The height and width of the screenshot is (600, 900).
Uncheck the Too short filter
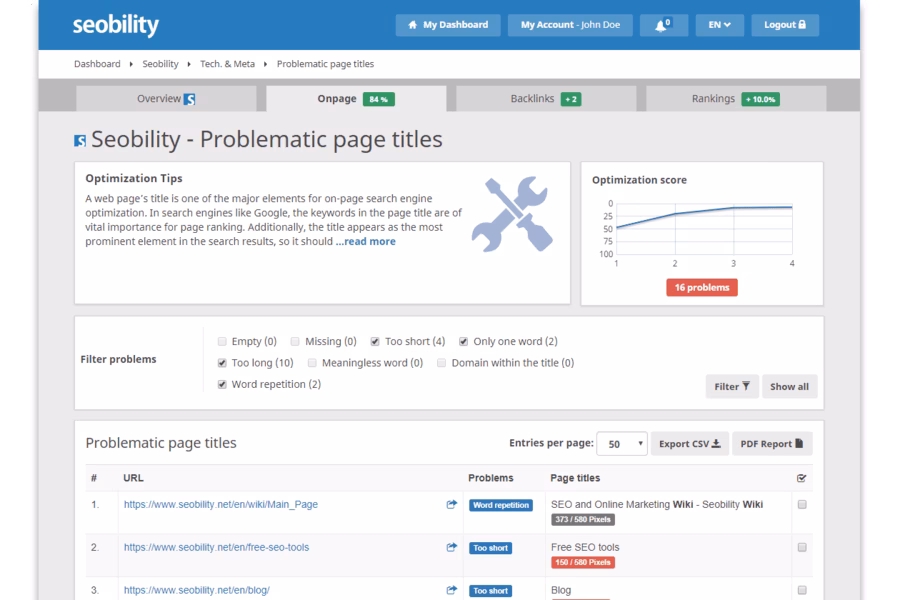pyautogui.click(x=375, y=341)
